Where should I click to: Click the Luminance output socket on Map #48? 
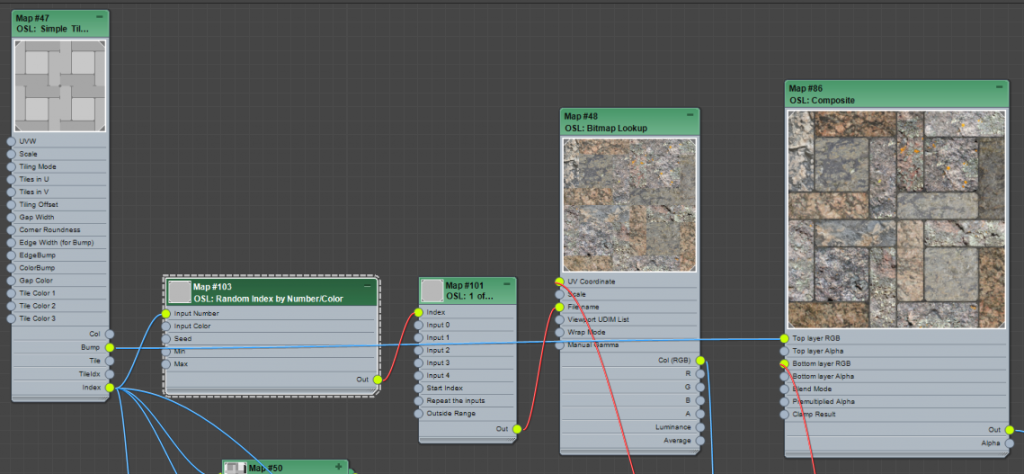point(700,426)
